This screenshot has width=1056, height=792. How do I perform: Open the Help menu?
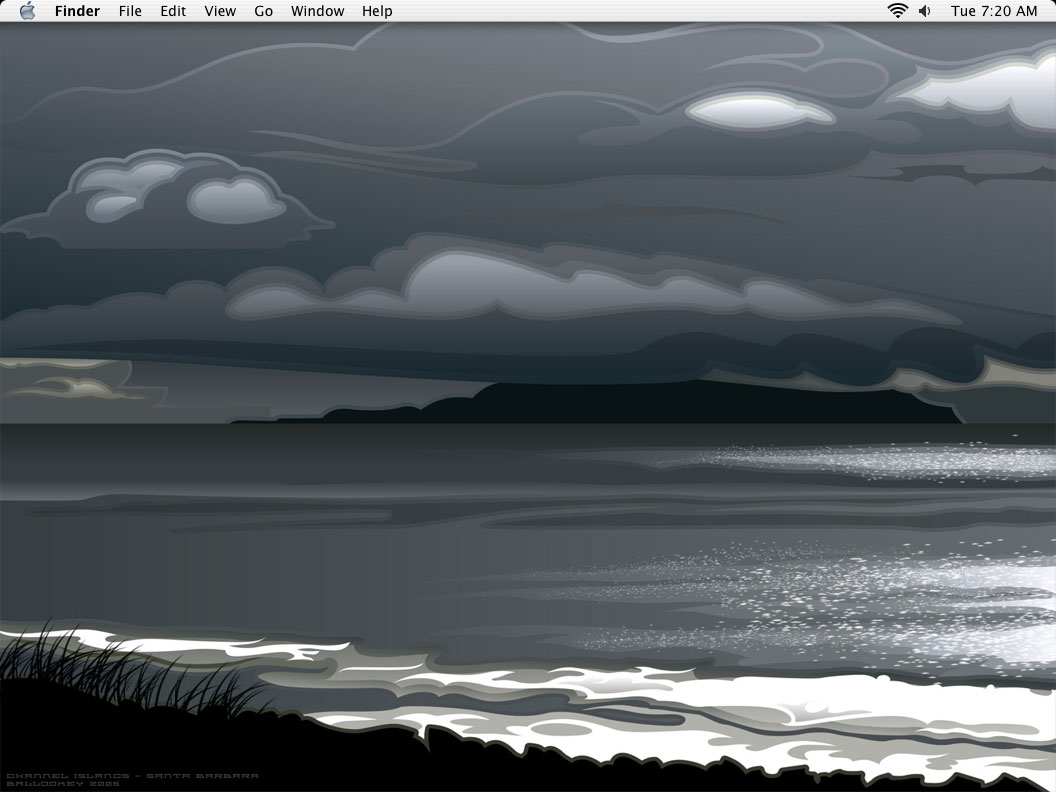tap(377, 11)
